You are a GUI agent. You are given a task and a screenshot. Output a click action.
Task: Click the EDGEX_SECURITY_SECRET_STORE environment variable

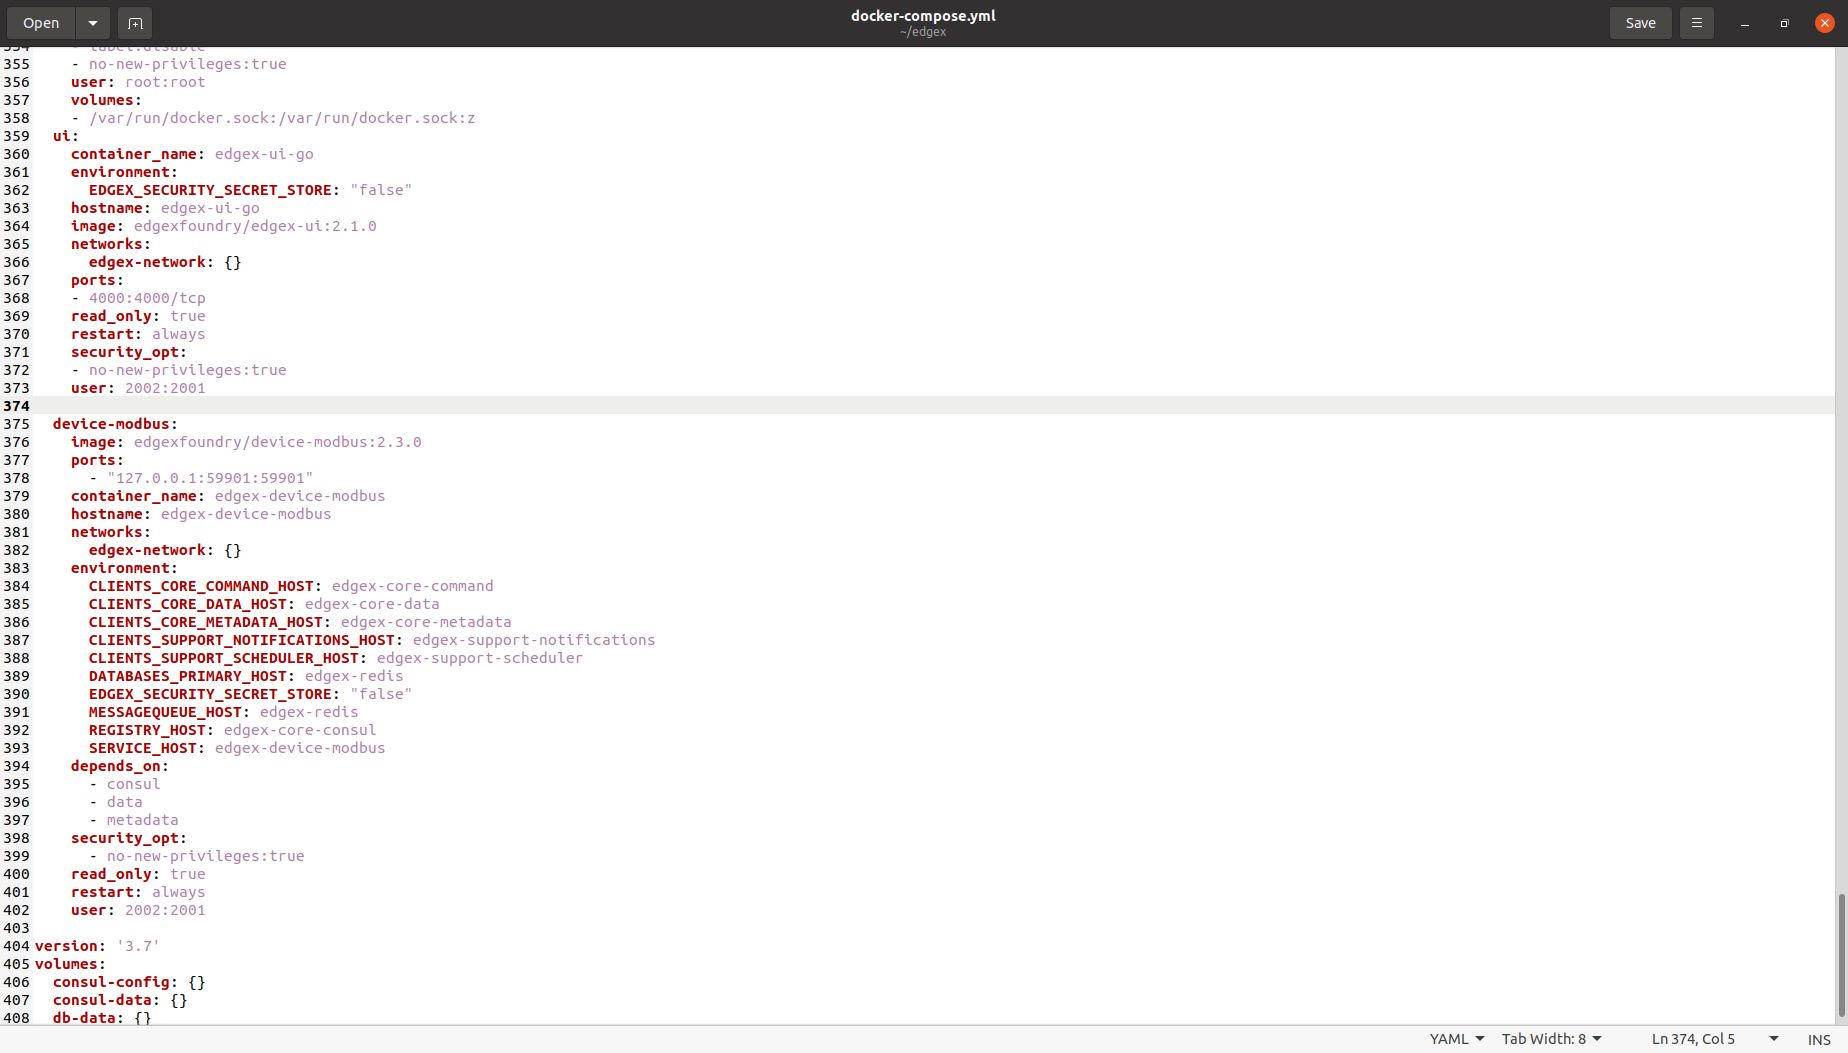210,190
